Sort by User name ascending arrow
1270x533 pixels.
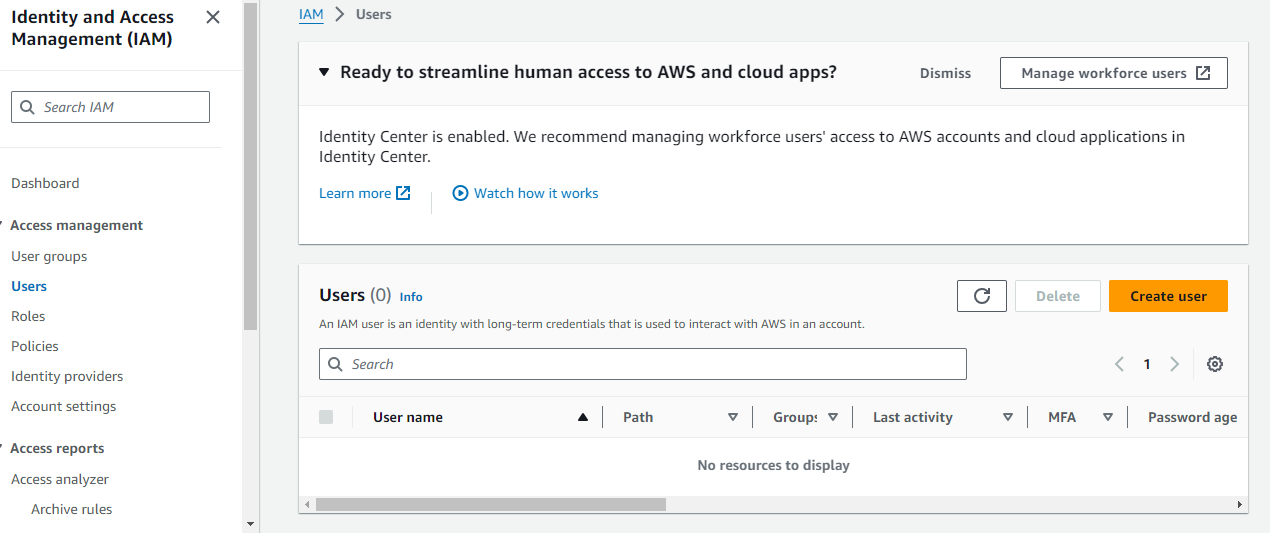click(x=583, y=417)
